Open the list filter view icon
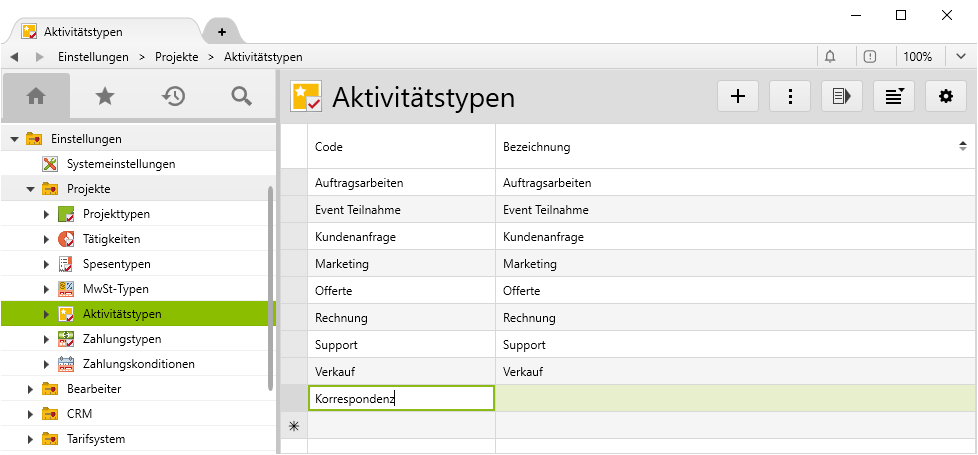The height and width of the screenshot is (455, 978). 894,96
